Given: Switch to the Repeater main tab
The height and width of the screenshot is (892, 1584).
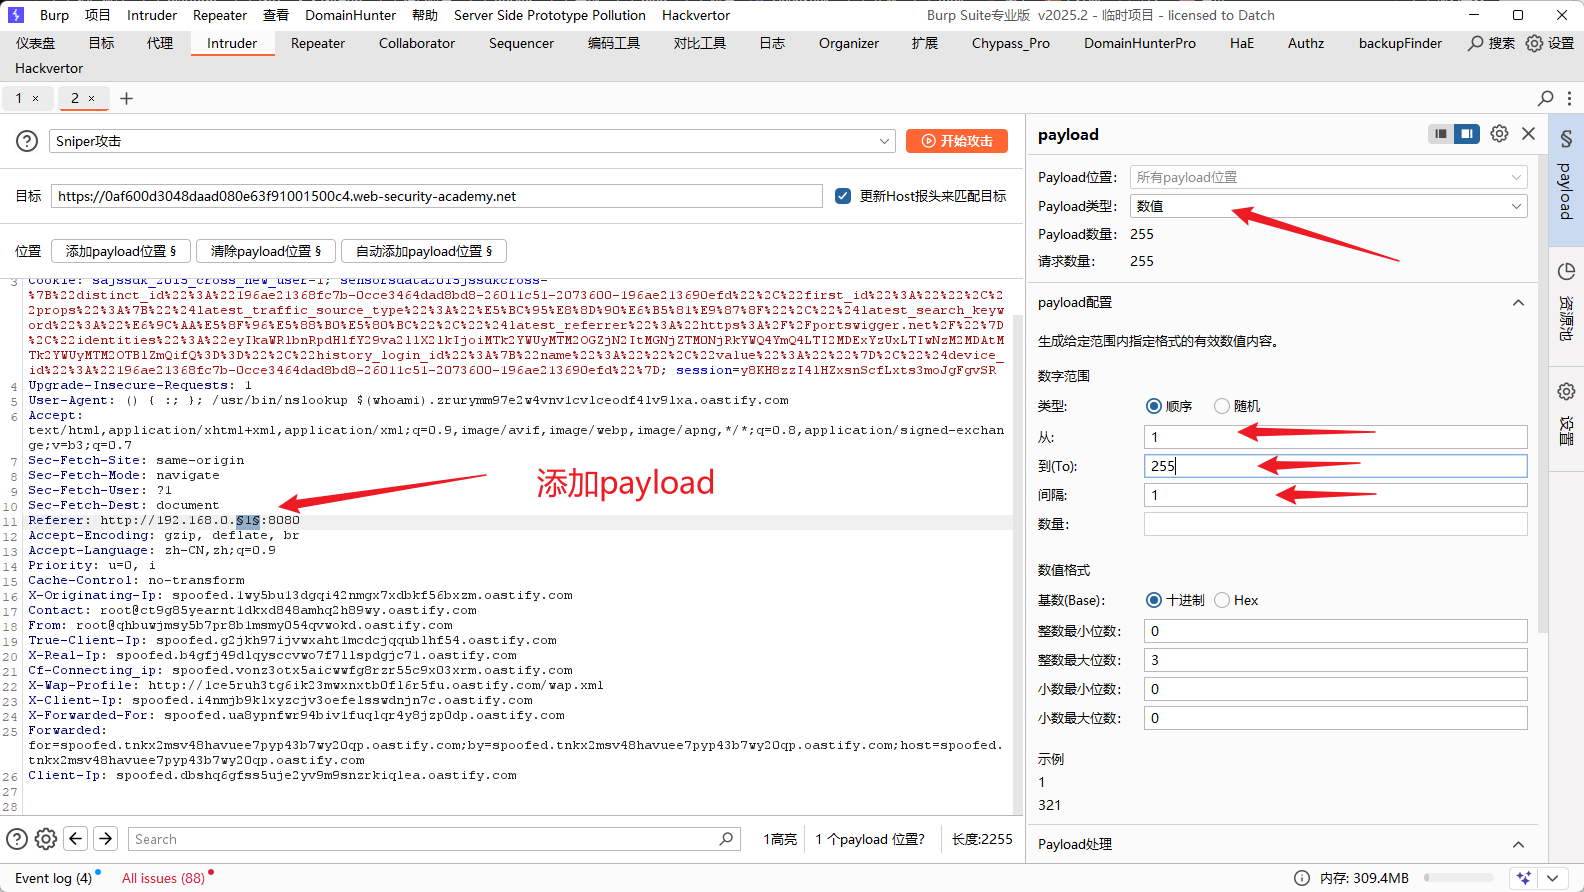Looking at the screenshot, I should [318, 43].
